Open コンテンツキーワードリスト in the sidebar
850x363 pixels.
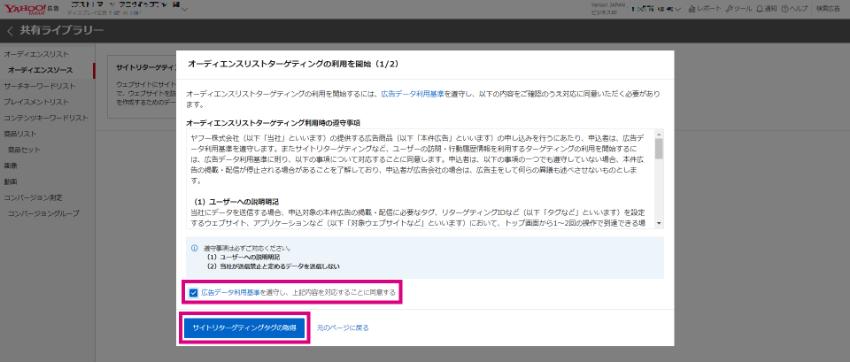tap(46, 118)
